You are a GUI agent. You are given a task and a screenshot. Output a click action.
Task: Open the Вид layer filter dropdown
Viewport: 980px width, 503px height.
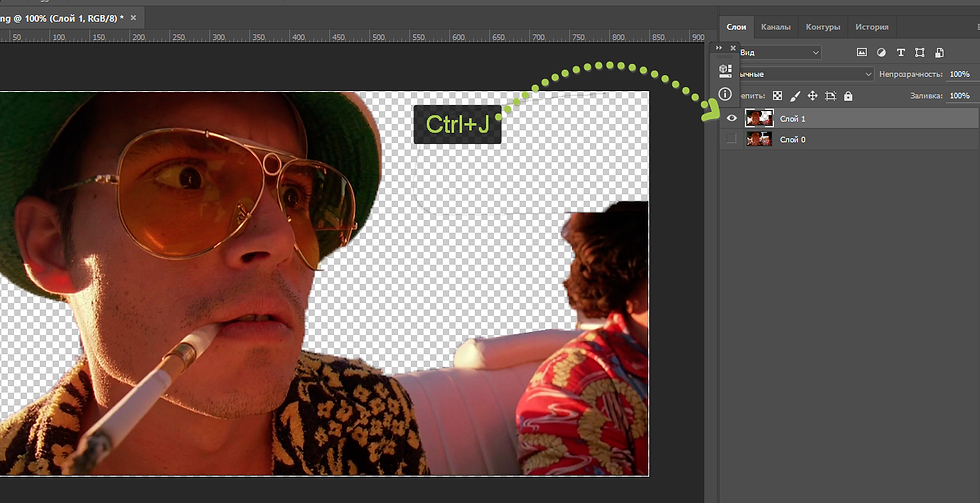[779, 52]
